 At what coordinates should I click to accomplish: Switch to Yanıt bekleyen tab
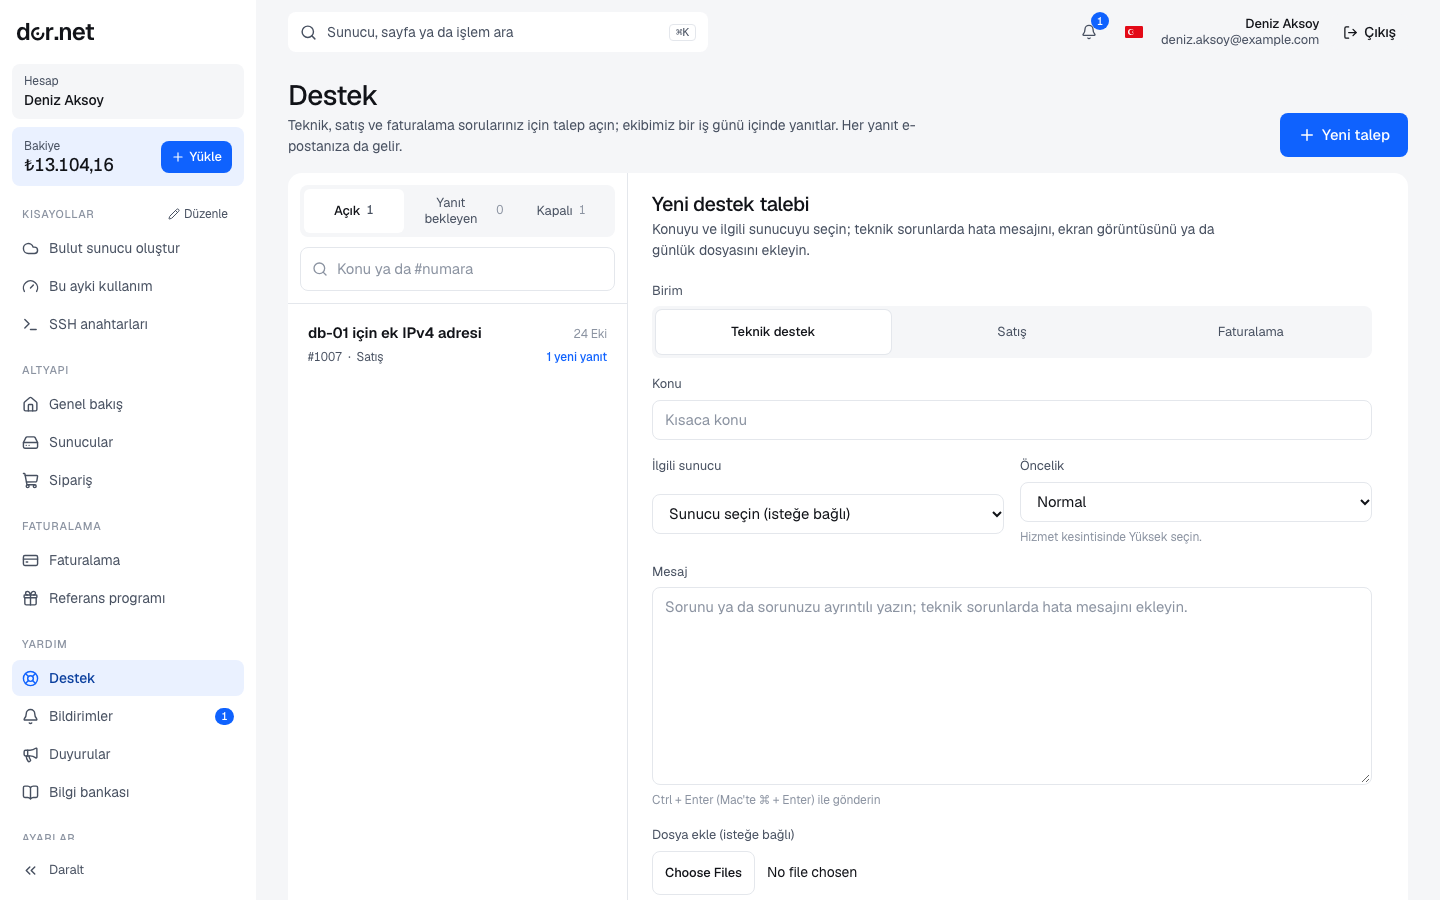pos(458,211)
